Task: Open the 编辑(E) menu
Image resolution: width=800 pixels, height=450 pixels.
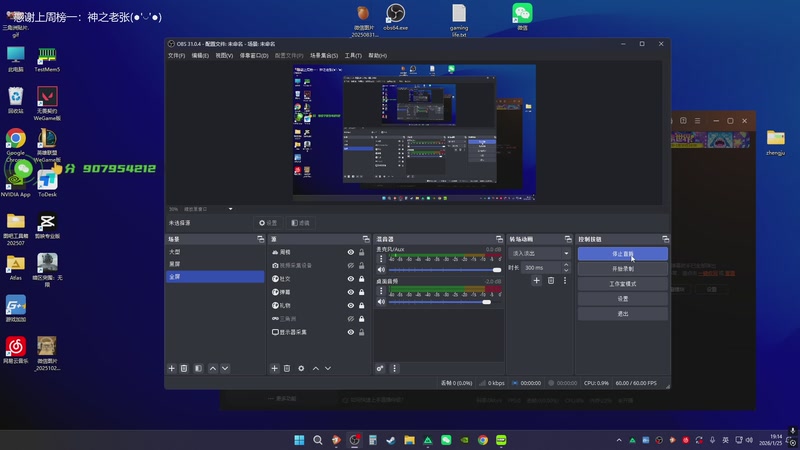Action: pyautogui.click(x=200, y=56)
